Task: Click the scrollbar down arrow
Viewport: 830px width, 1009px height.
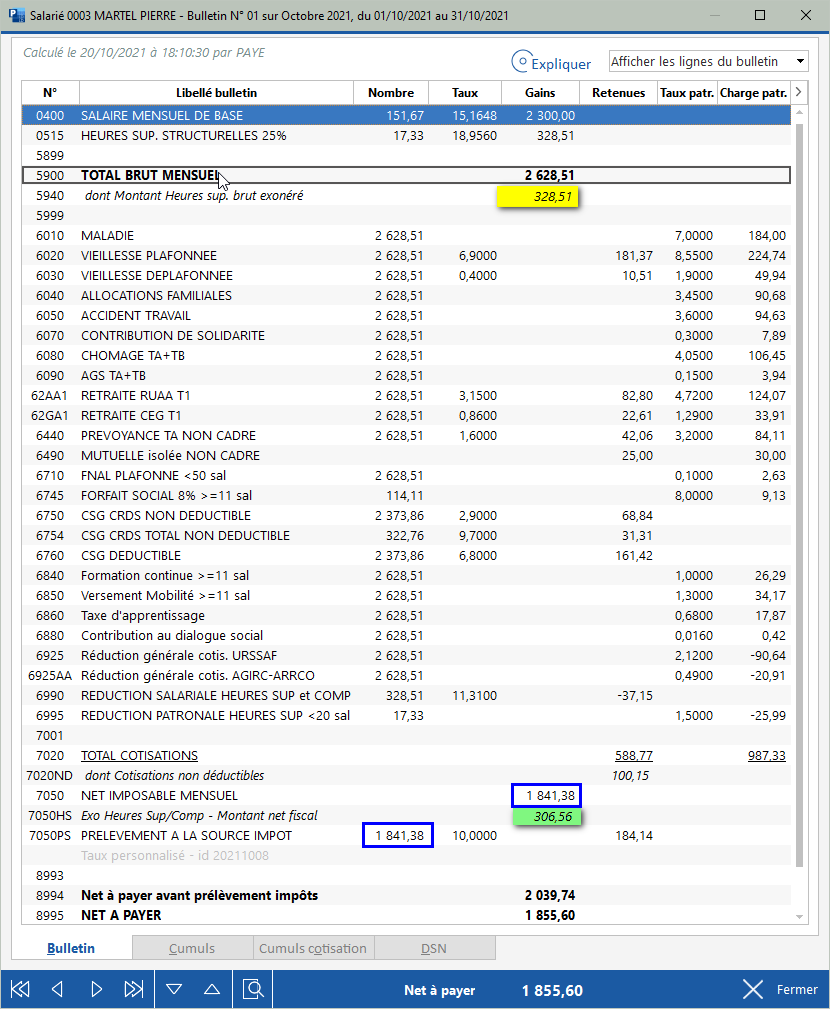Action: (800, 917)
